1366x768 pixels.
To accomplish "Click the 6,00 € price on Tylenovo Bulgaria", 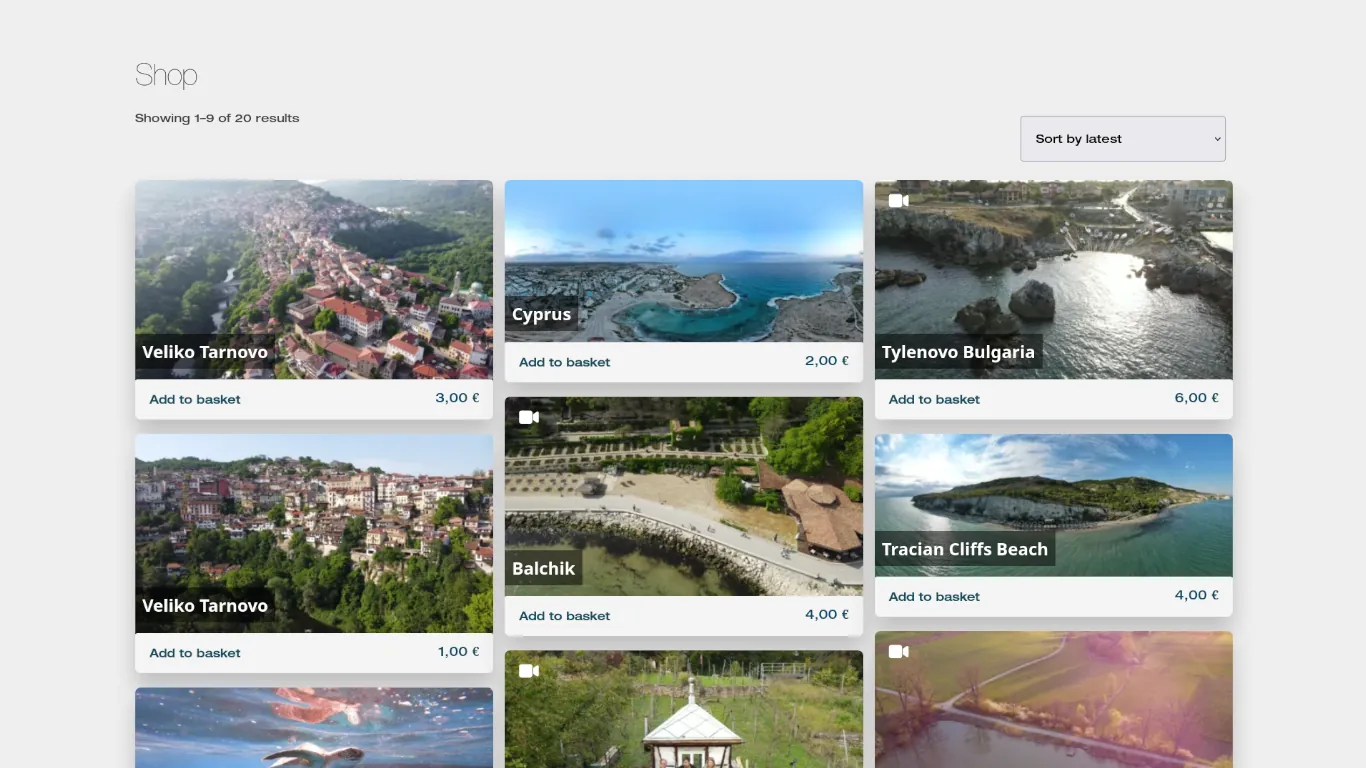I will tap(1196, 398).
